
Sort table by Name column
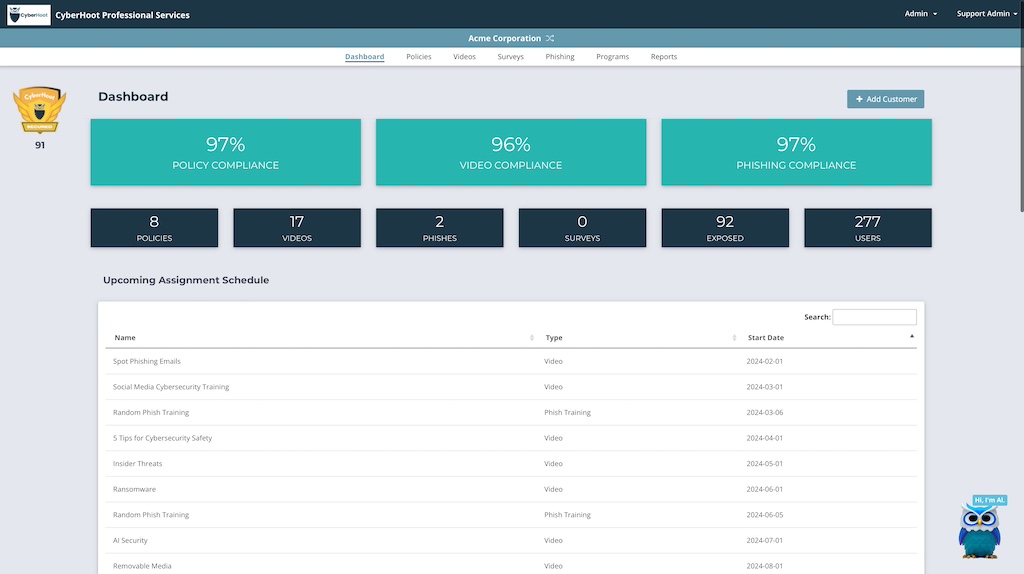323,338
